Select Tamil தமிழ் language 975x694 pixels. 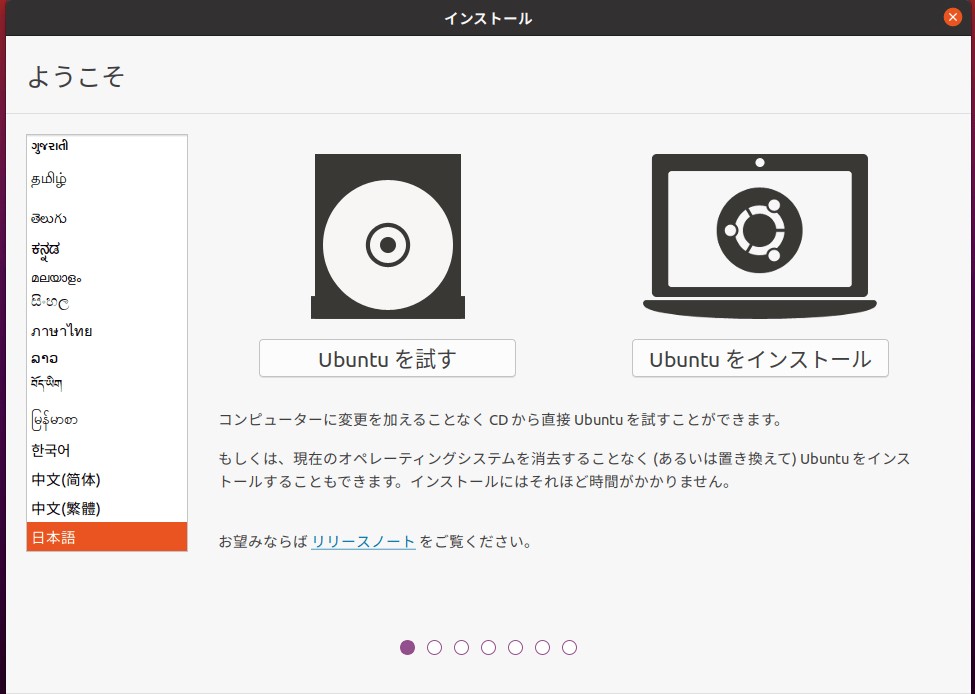107,180
